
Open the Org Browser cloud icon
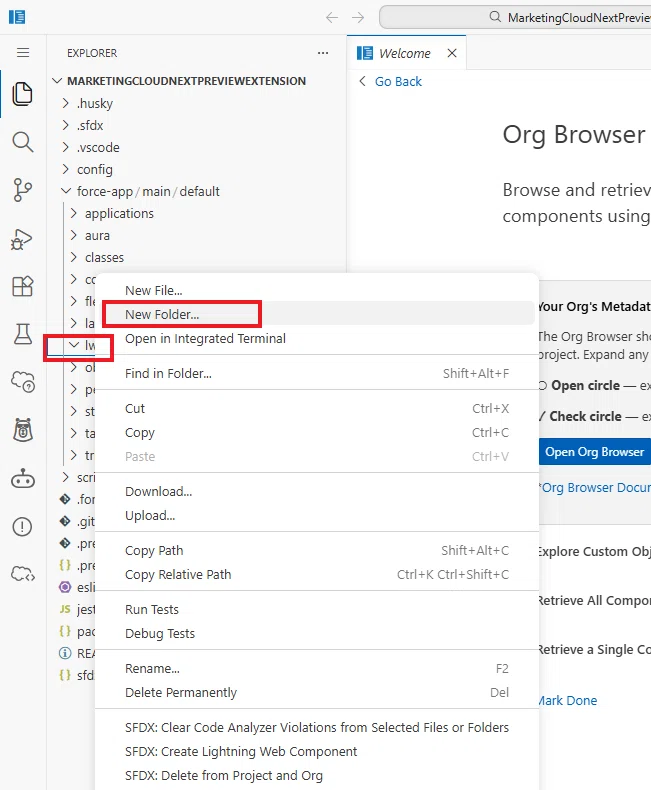(23, 382)
